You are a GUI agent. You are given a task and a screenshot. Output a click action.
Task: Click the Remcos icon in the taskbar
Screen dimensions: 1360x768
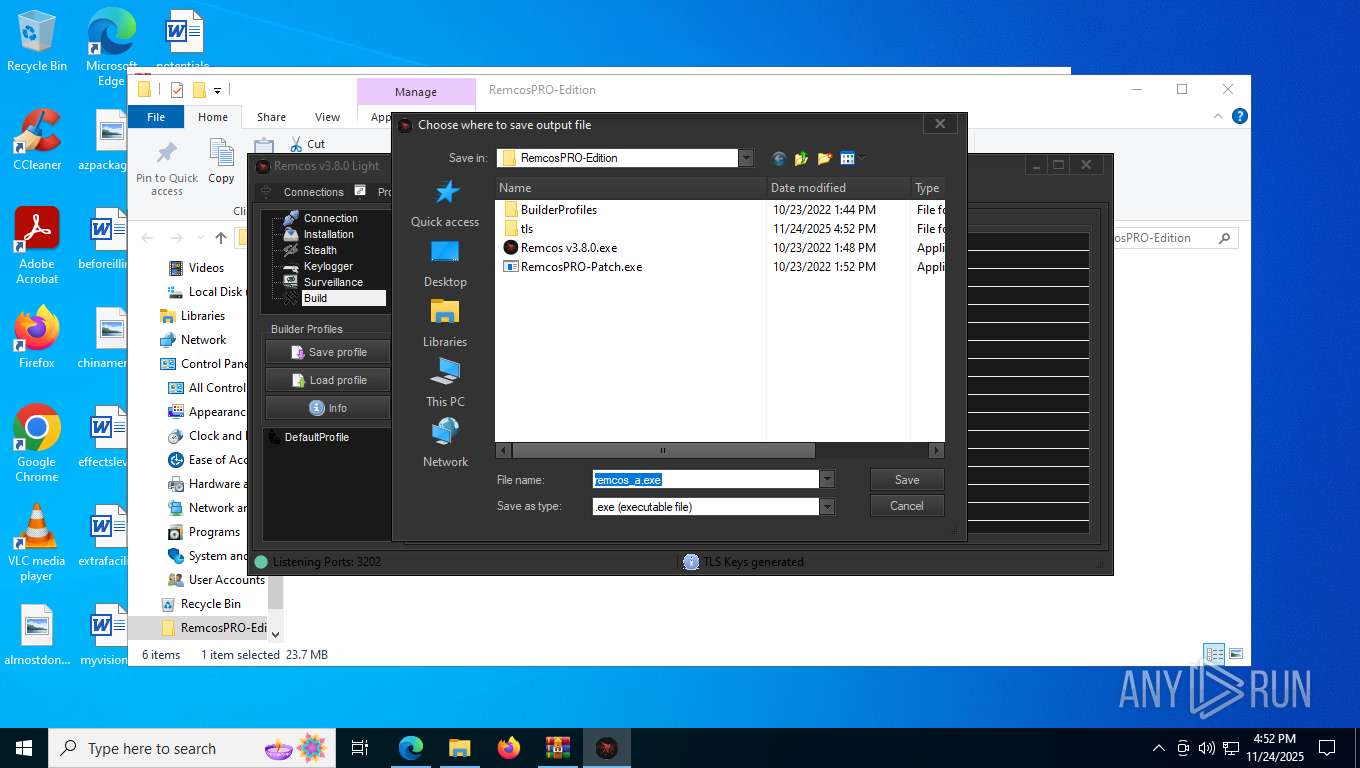[x=607, y=748]
